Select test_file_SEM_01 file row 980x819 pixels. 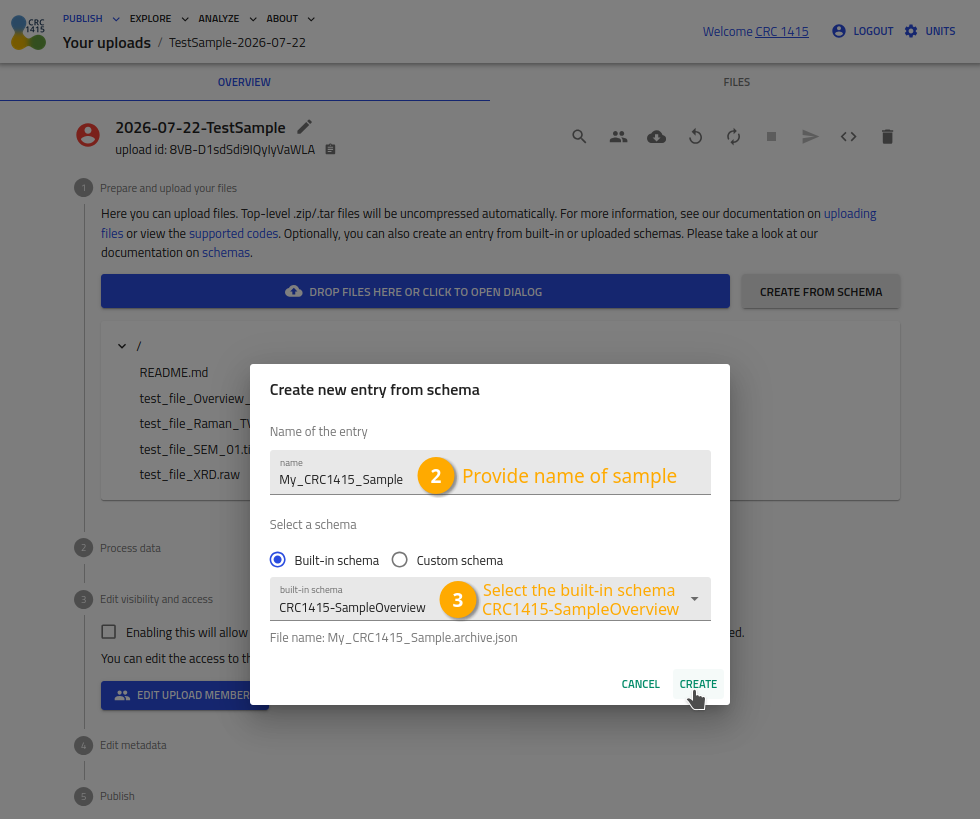(194, 450)
